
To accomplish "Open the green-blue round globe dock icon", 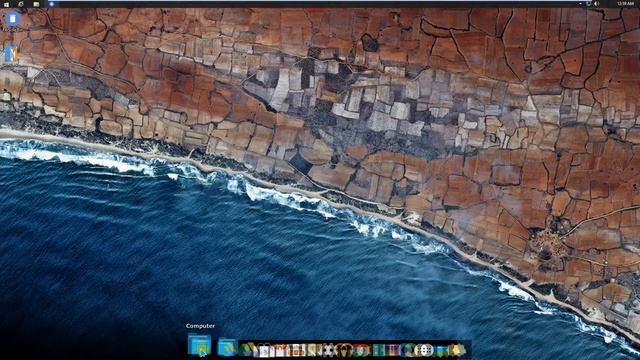I will 408,350.
